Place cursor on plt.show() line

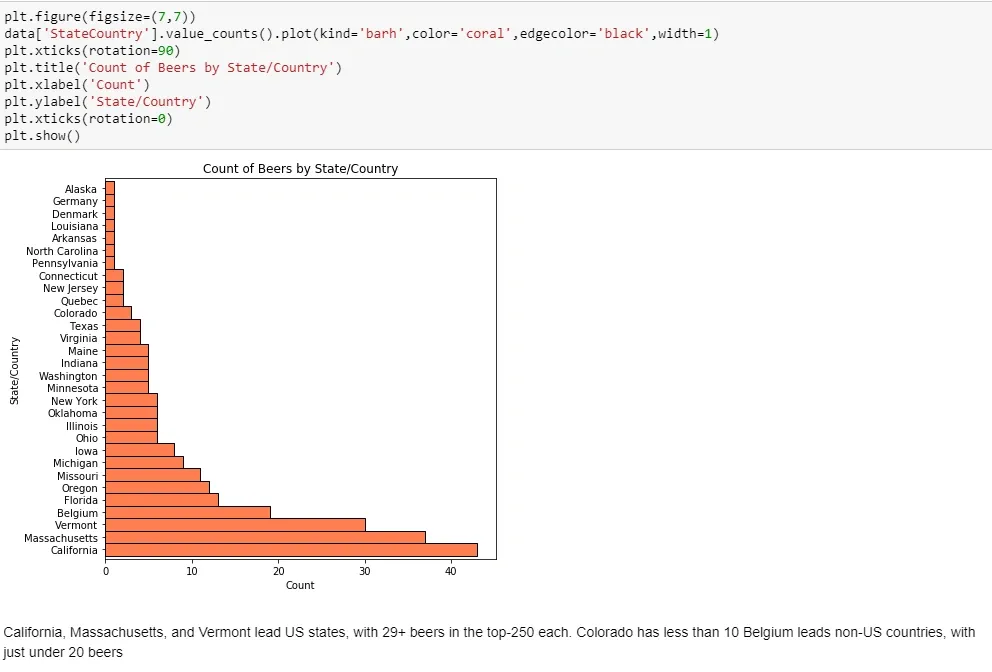tap(42, 135)
